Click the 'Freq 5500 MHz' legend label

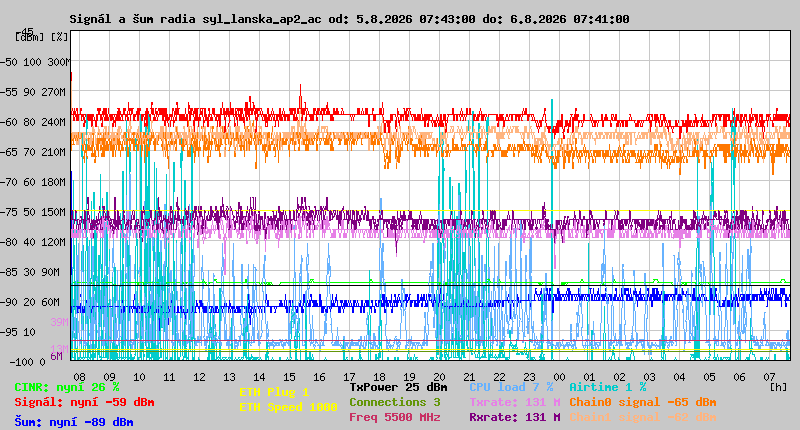(394, 417)
